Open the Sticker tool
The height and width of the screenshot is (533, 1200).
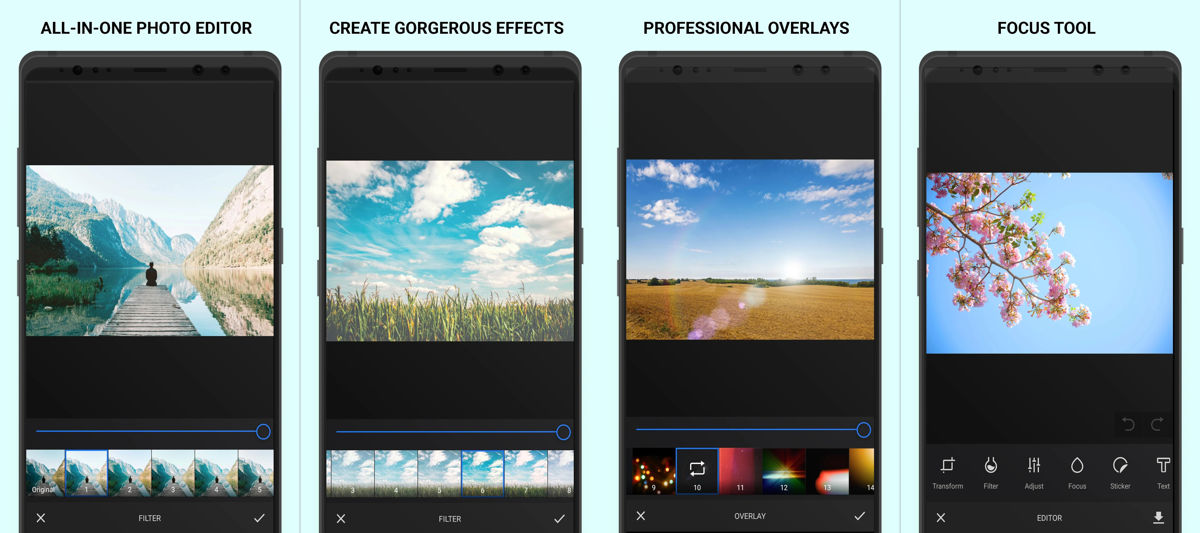pos(1120,471)
